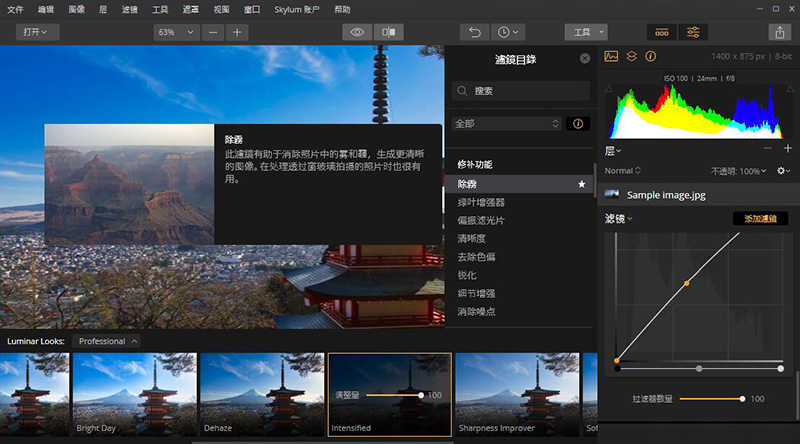Open the 图像 menu
The height and width of the screenshot is (444, 800).
[x=77, y=9]
